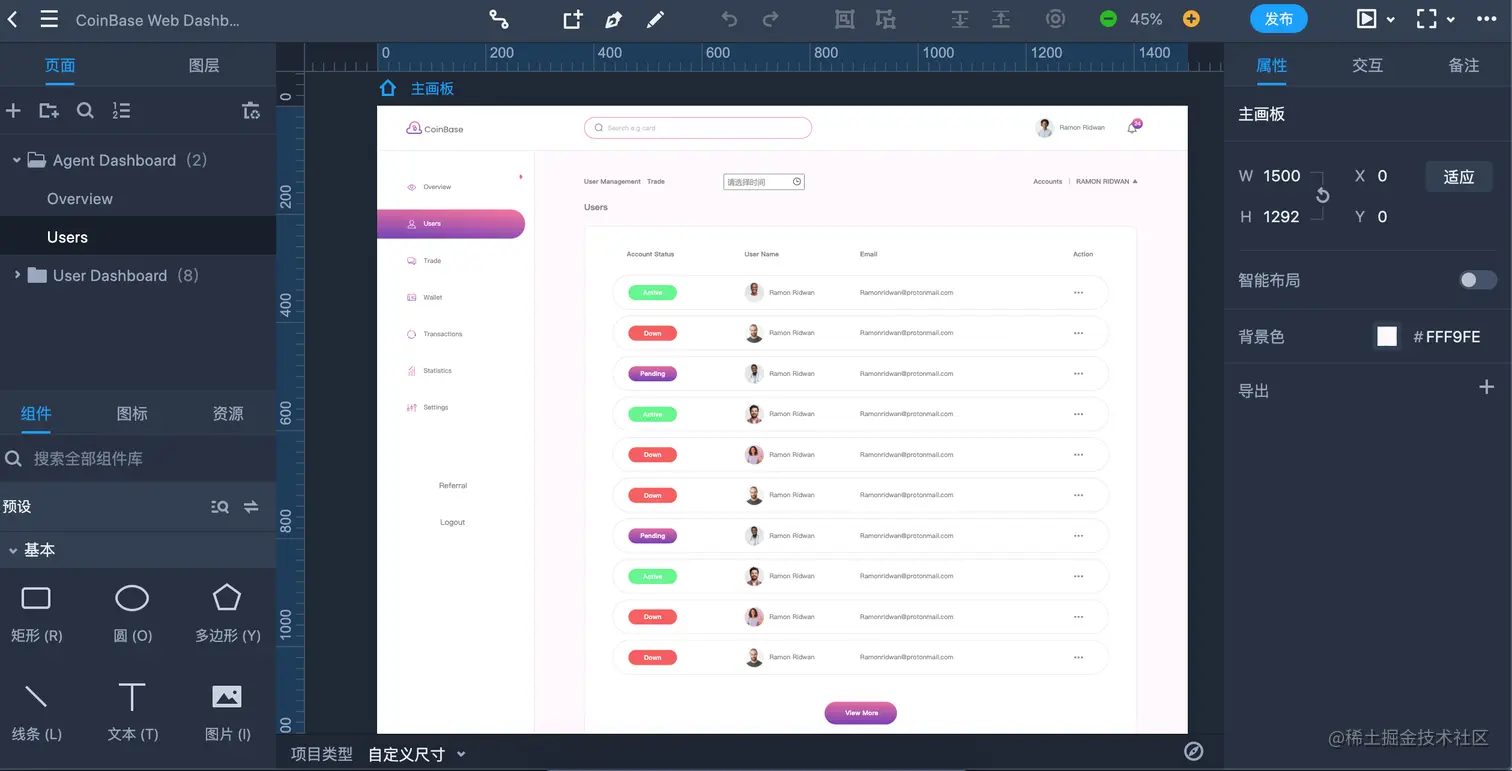Collapse the 基本 component section
The width and height of the screenshot is (1512, 771).
tap(13, 550)
